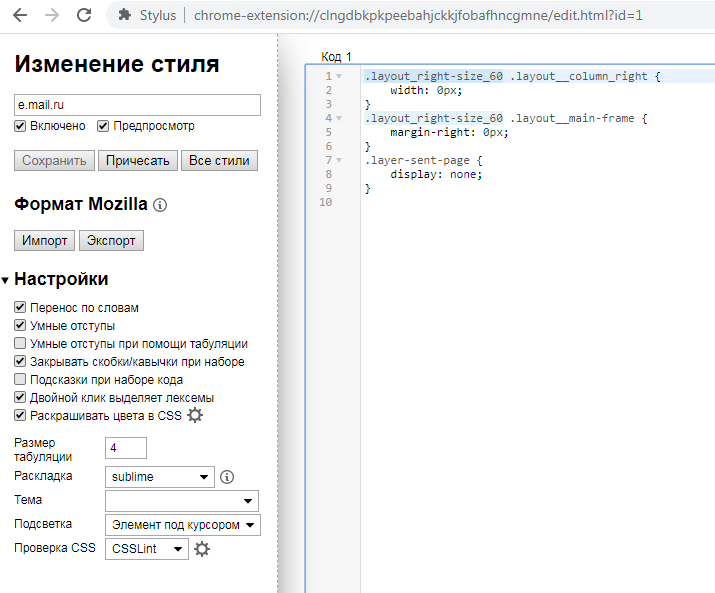Screen dimensions: 715x593
Task: Click the .layout__column_right selector on line 1
Action: click(x=579, y=76)
